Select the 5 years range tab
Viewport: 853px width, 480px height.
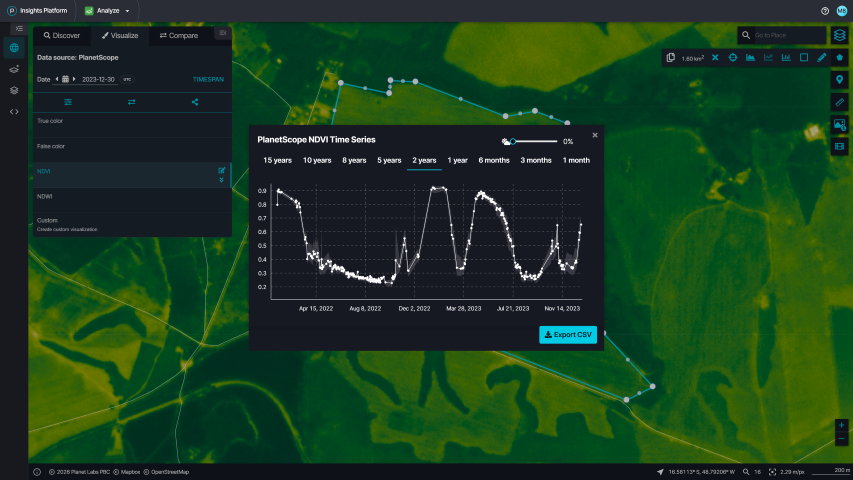tap(389, 161)
